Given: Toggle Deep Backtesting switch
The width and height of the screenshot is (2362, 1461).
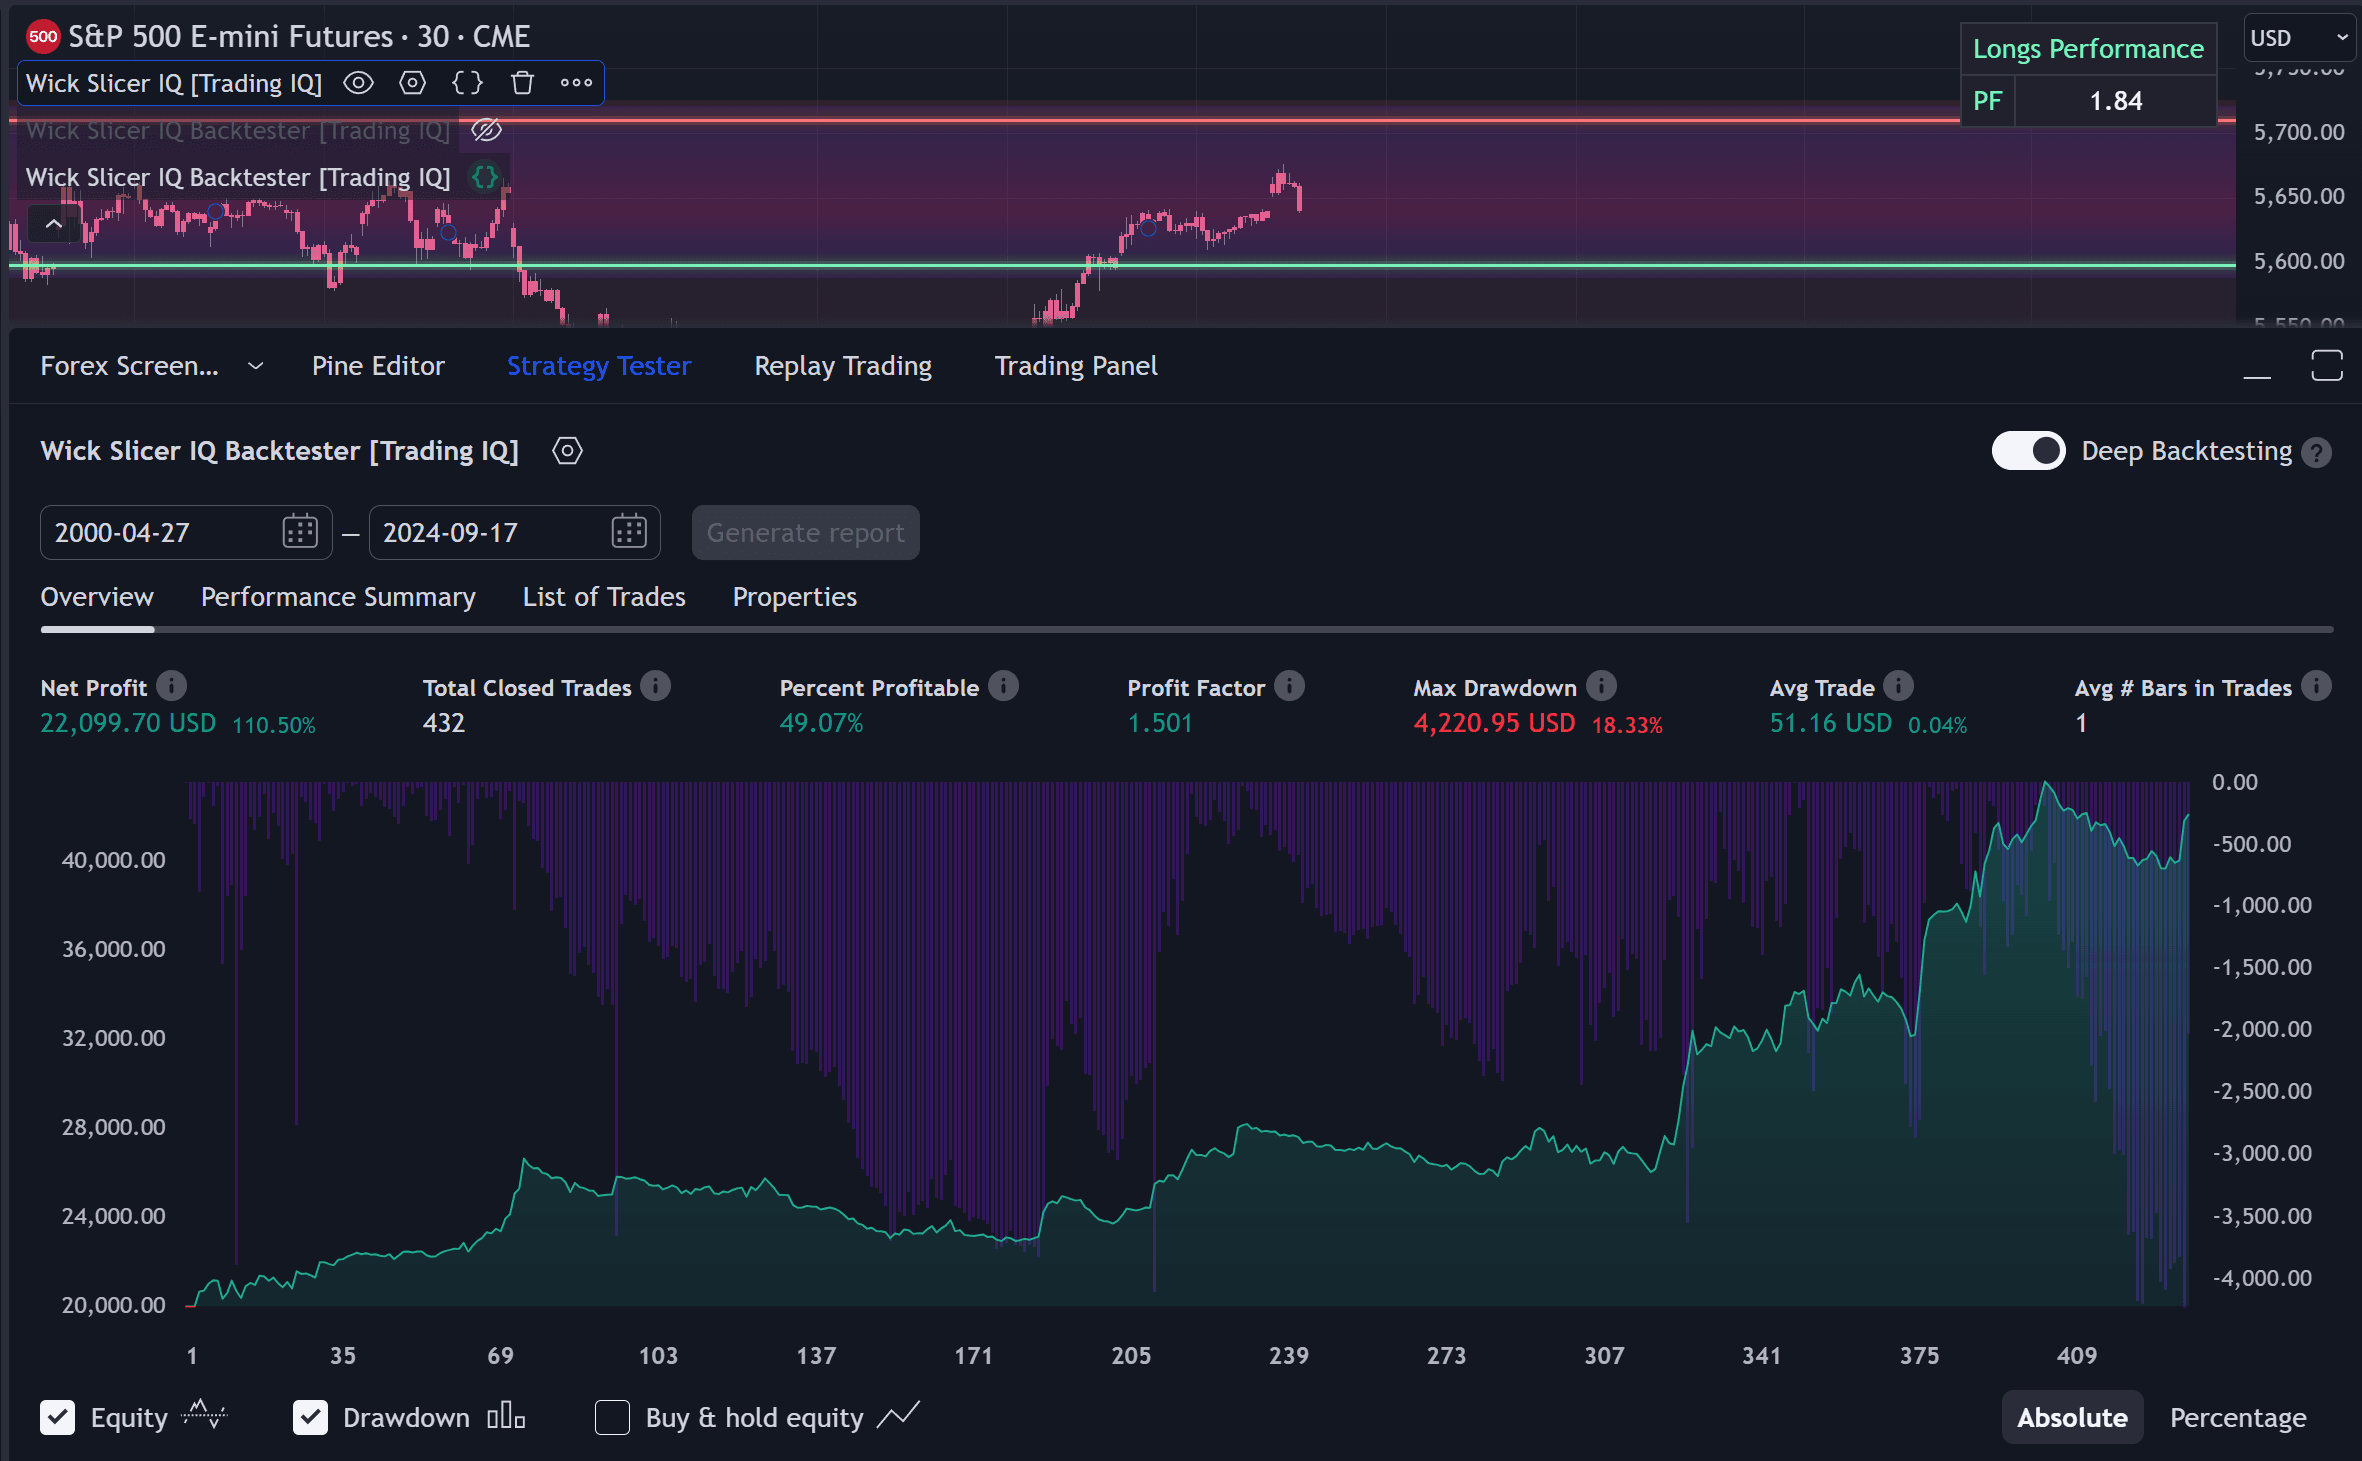Looking at the screenshot, I should tap(2027, 451).
